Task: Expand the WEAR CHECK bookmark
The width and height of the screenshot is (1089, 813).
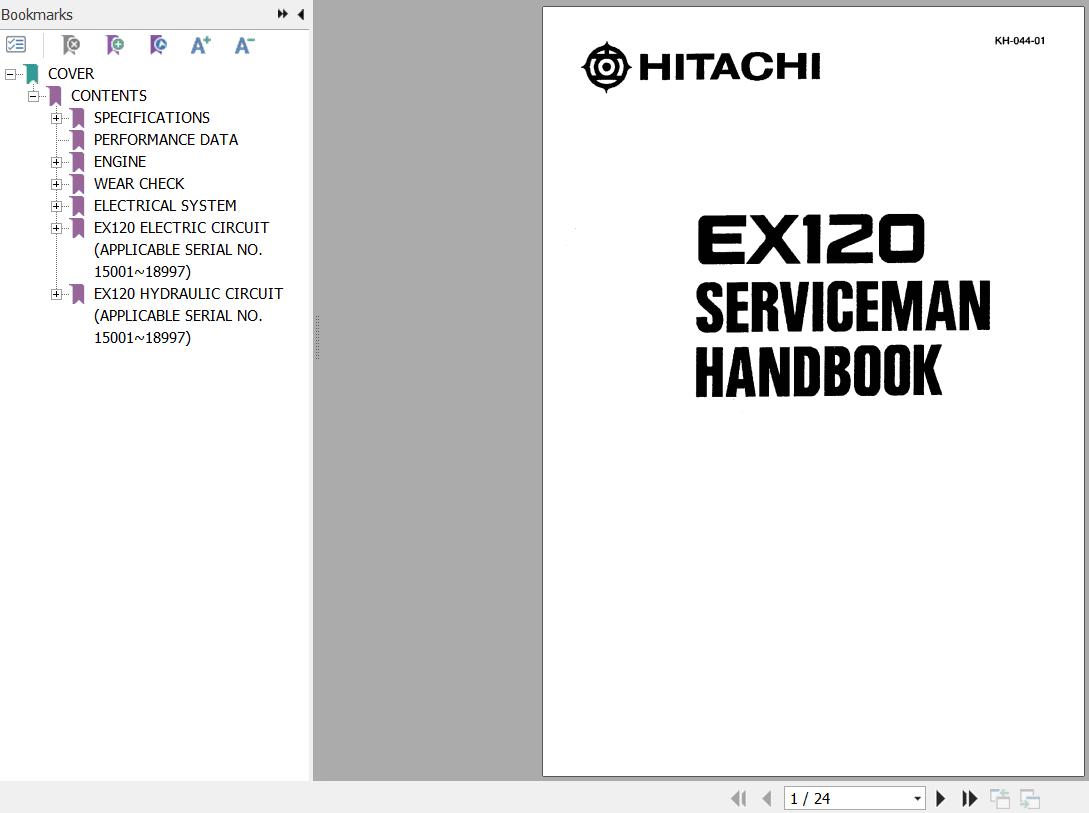Action: pos(56,184)
